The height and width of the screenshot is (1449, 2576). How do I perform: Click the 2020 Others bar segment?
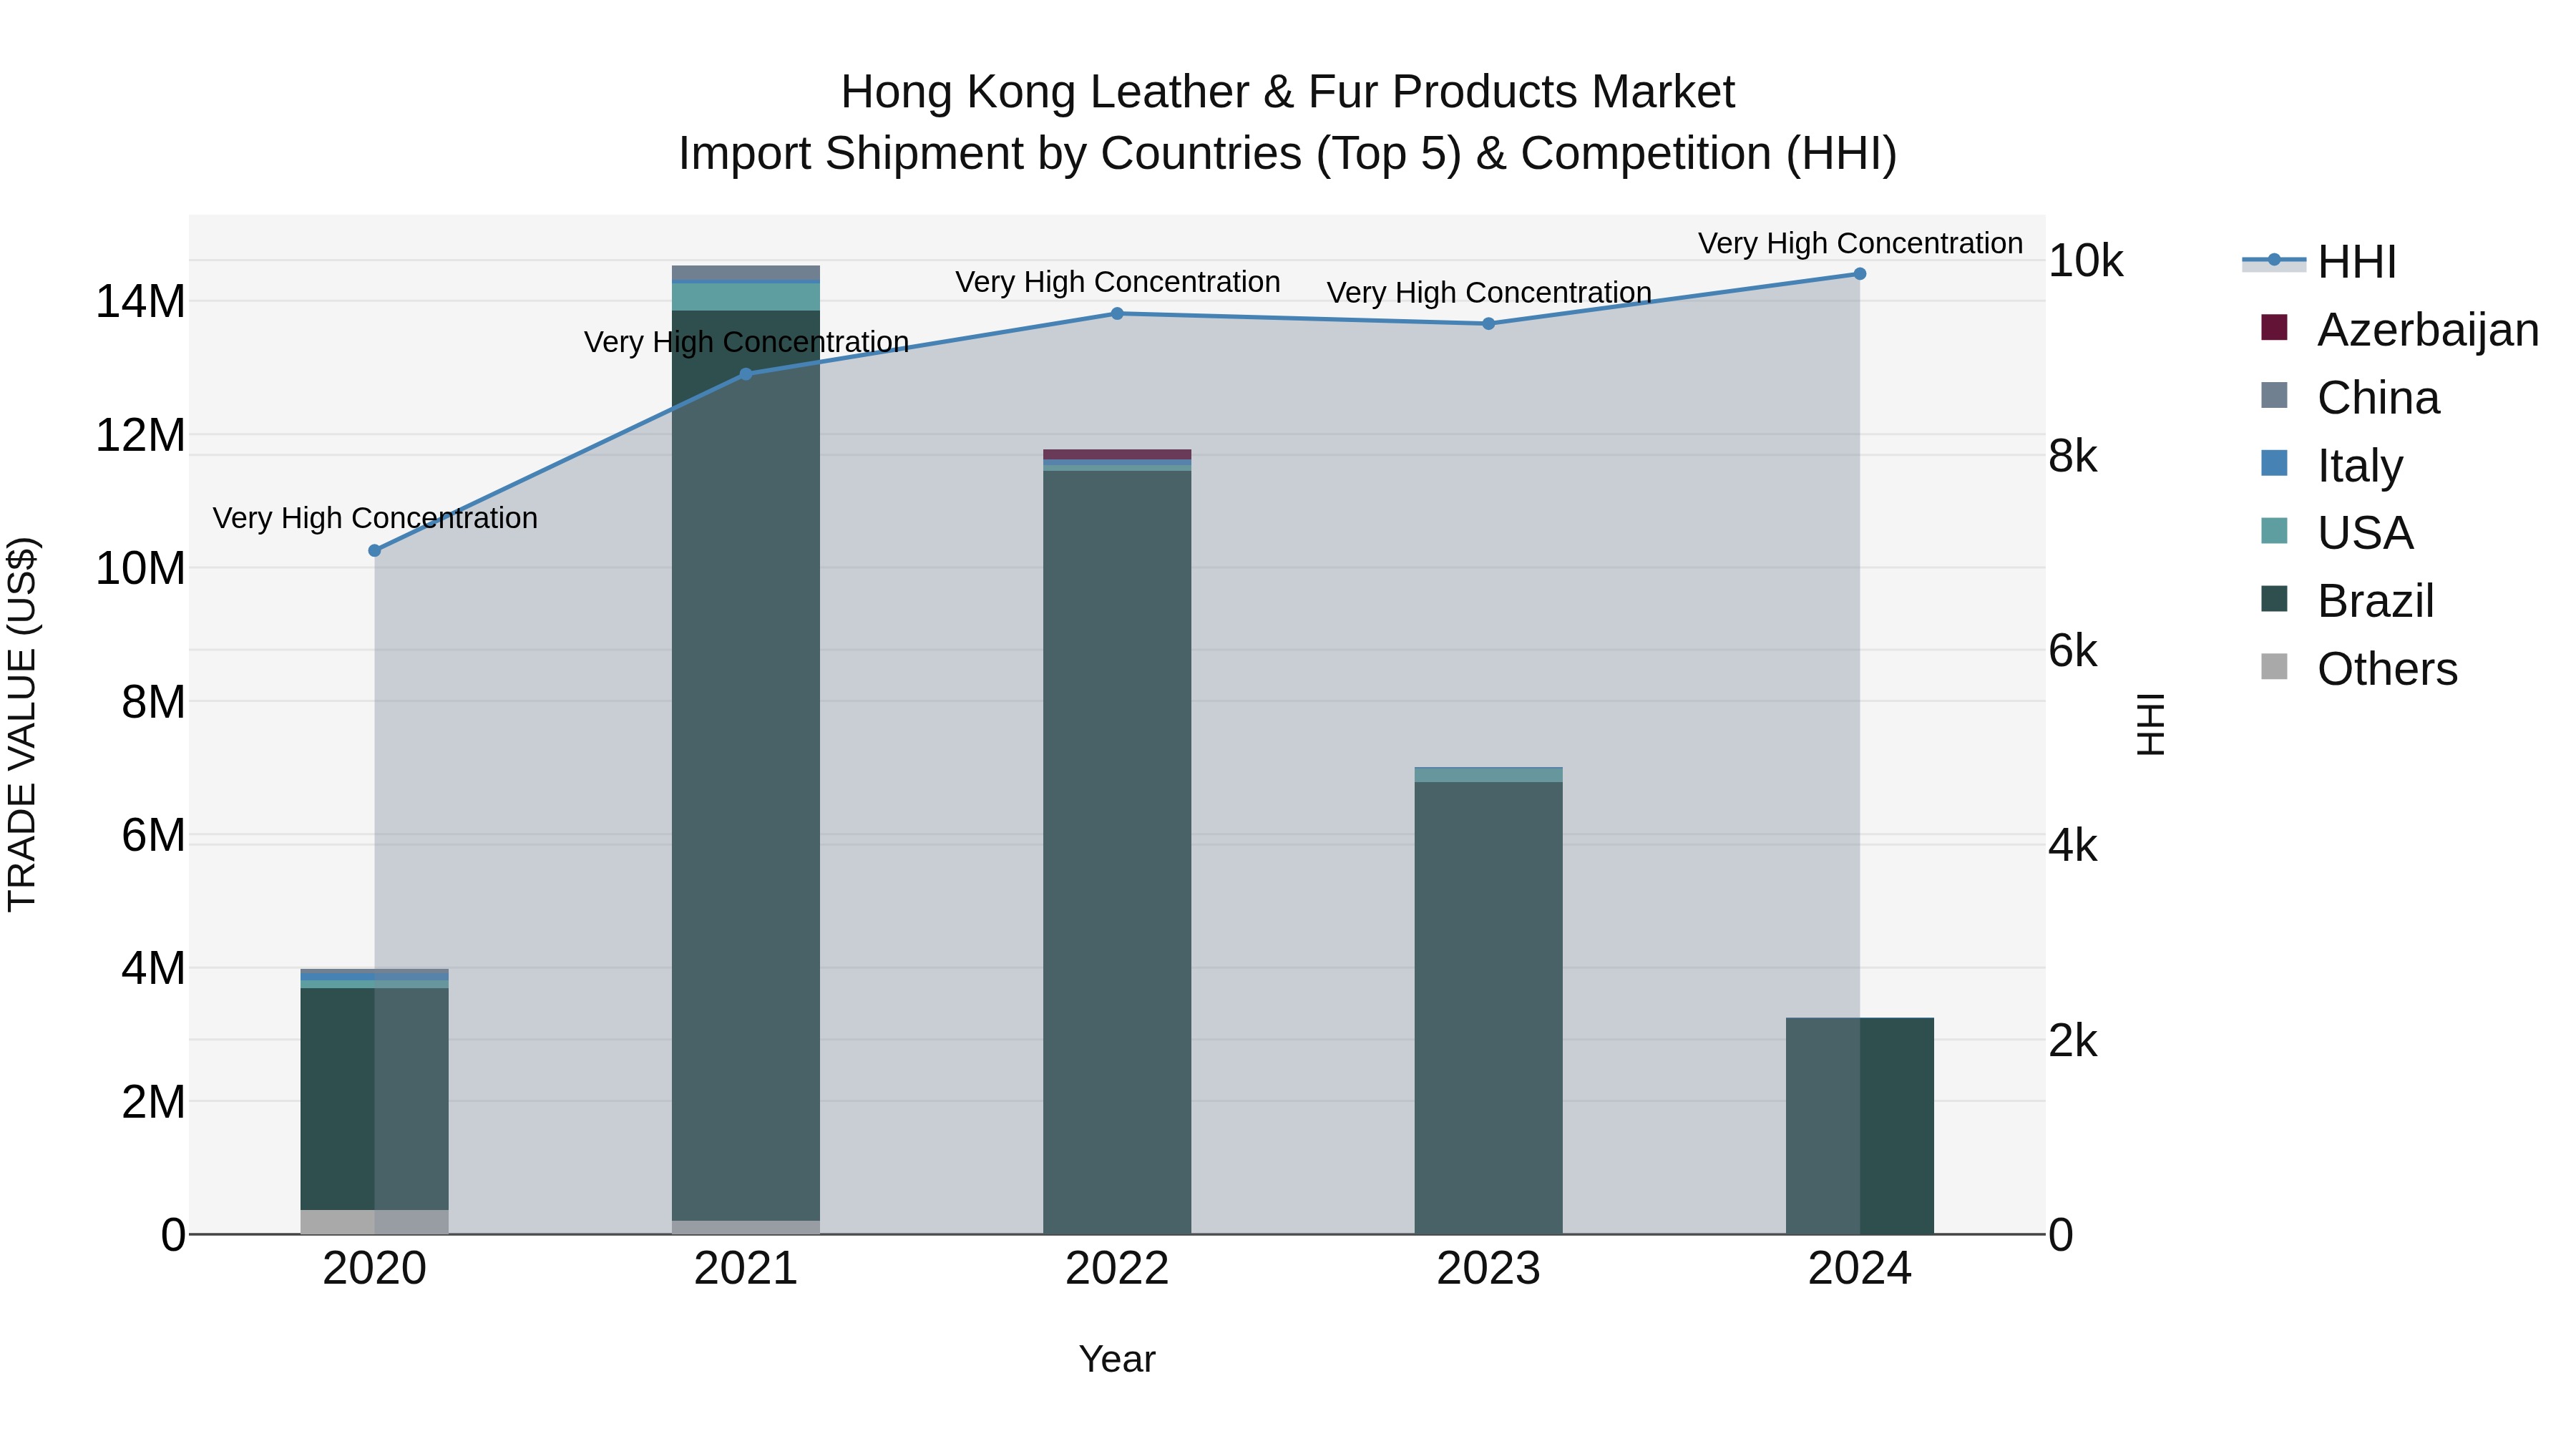(375, 1222)
